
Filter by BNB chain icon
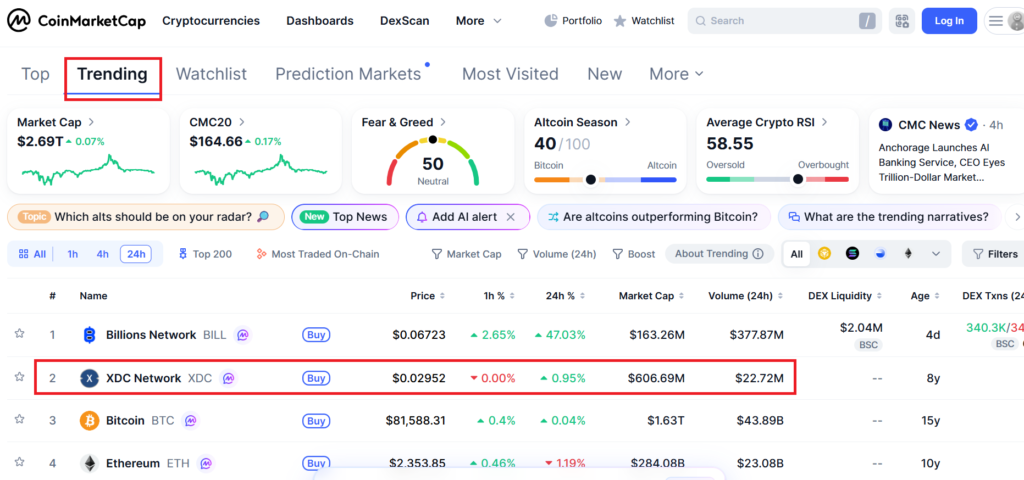[824, 254]
